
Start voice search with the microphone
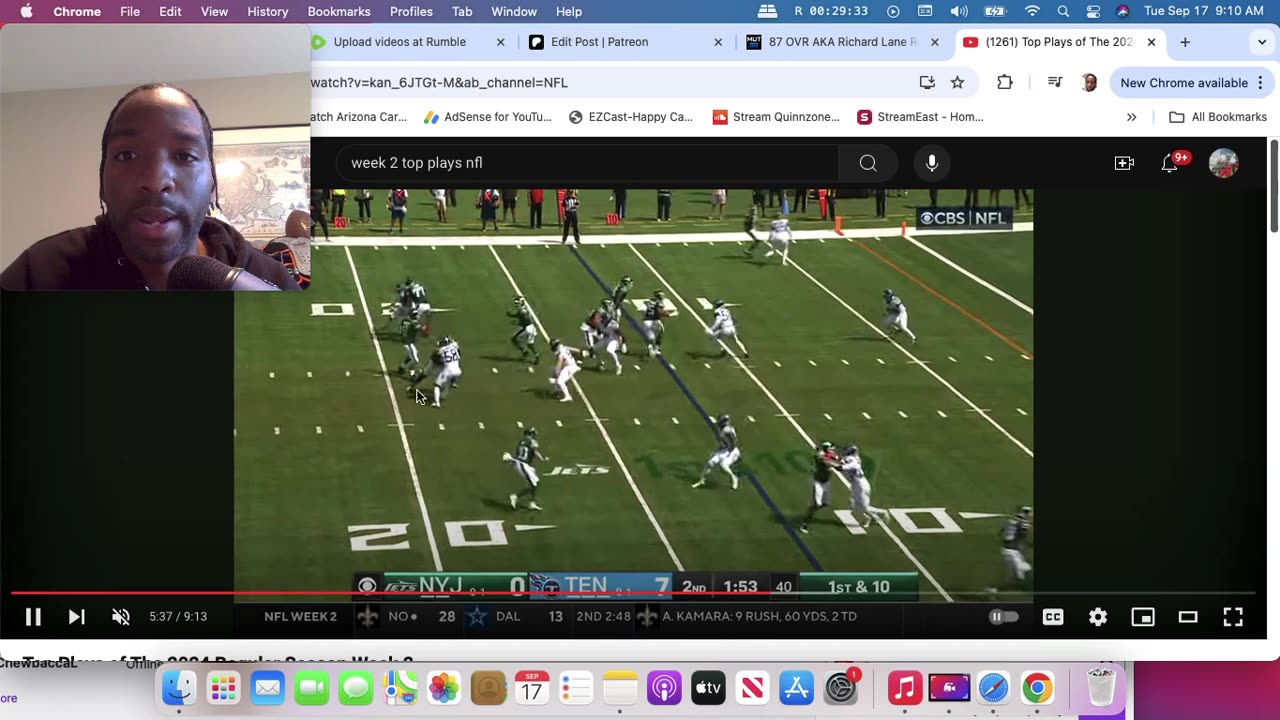(932, 163)
